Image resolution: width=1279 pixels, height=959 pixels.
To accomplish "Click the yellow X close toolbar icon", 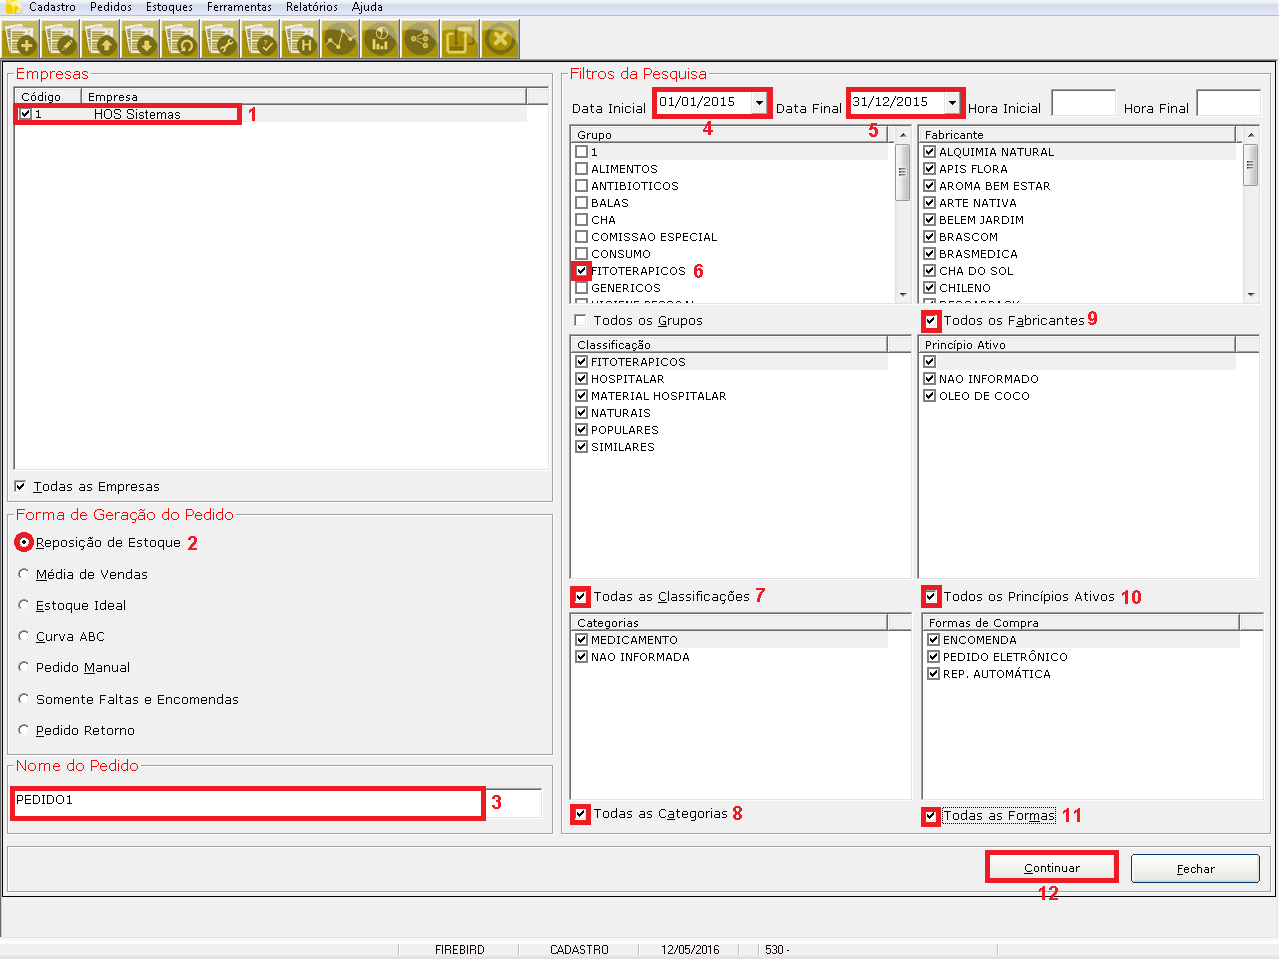I will coord(500,41).
